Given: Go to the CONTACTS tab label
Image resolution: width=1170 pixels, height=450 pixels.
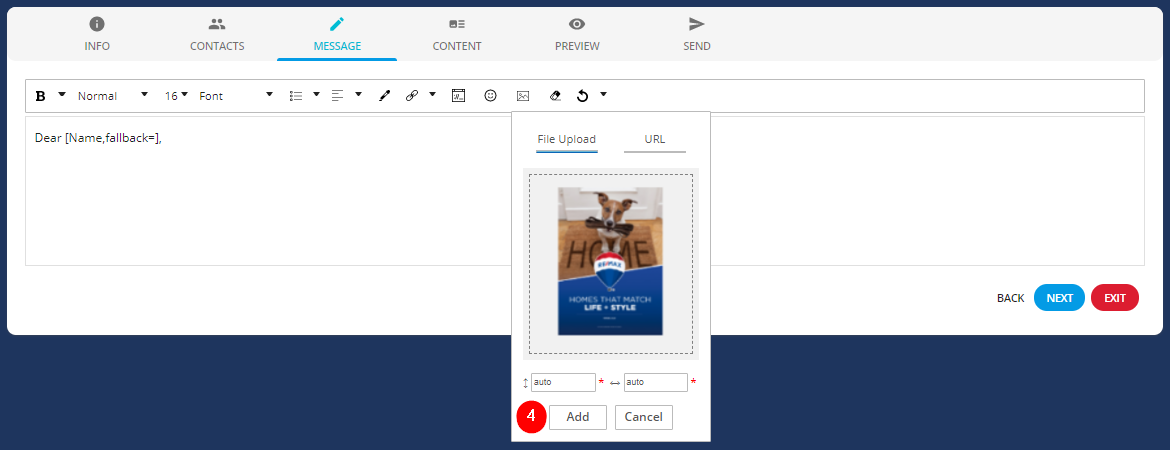Looking at the screenshot, I should [x=217, y=46].
